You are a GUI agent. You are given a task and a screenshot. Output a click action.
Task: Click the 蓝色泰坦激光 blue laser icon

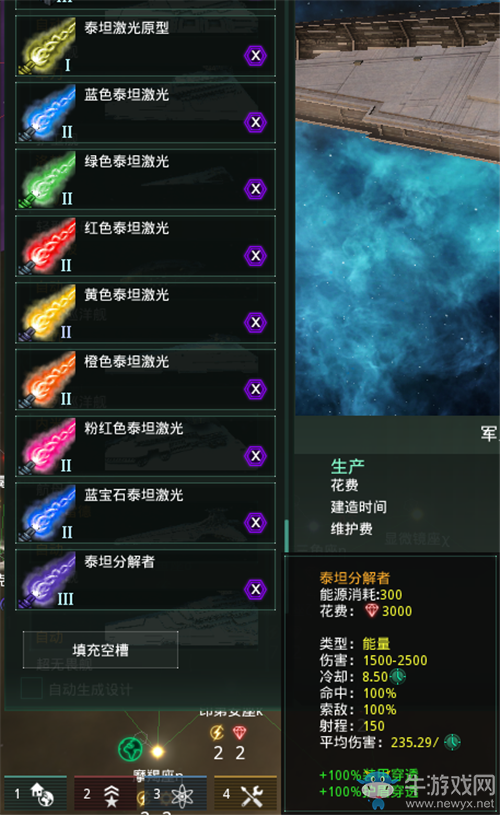(x=47, y=113)
